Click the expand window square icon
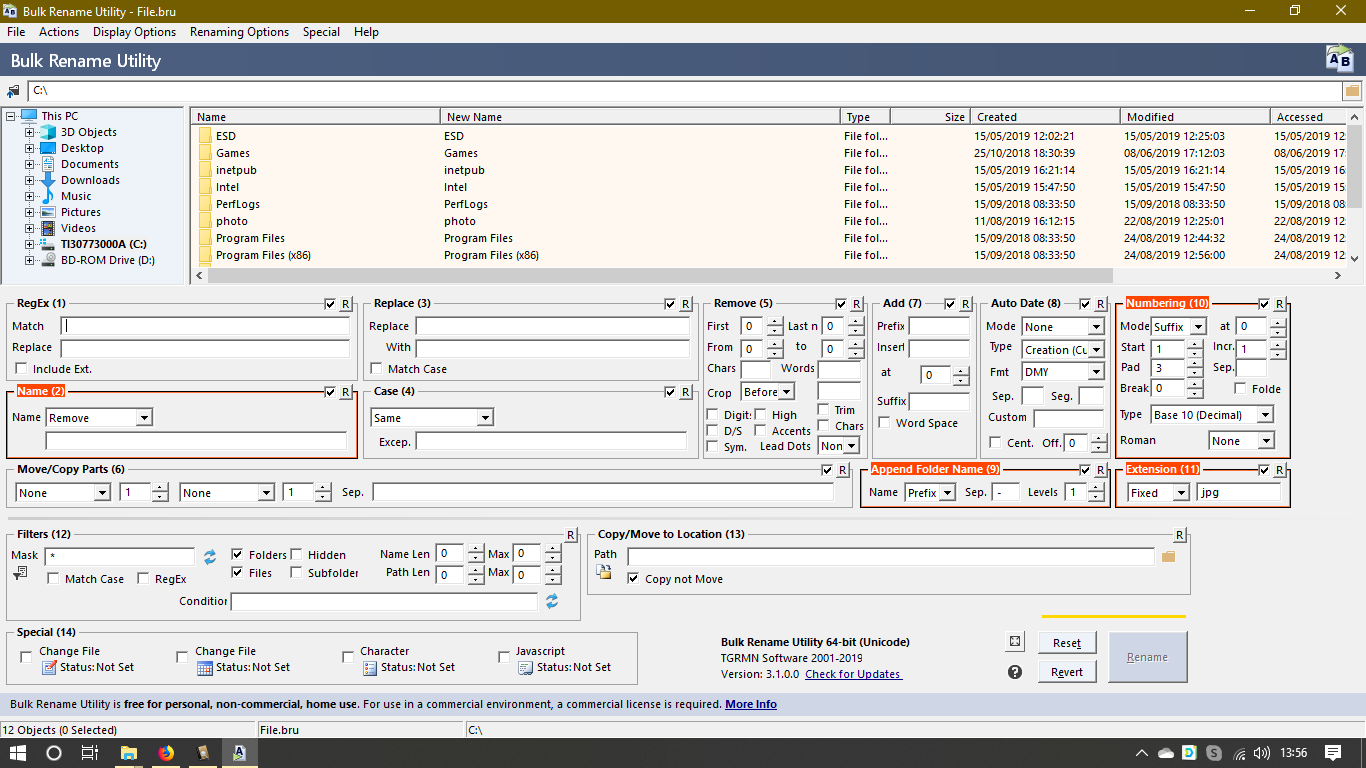 click(1014, 641)
